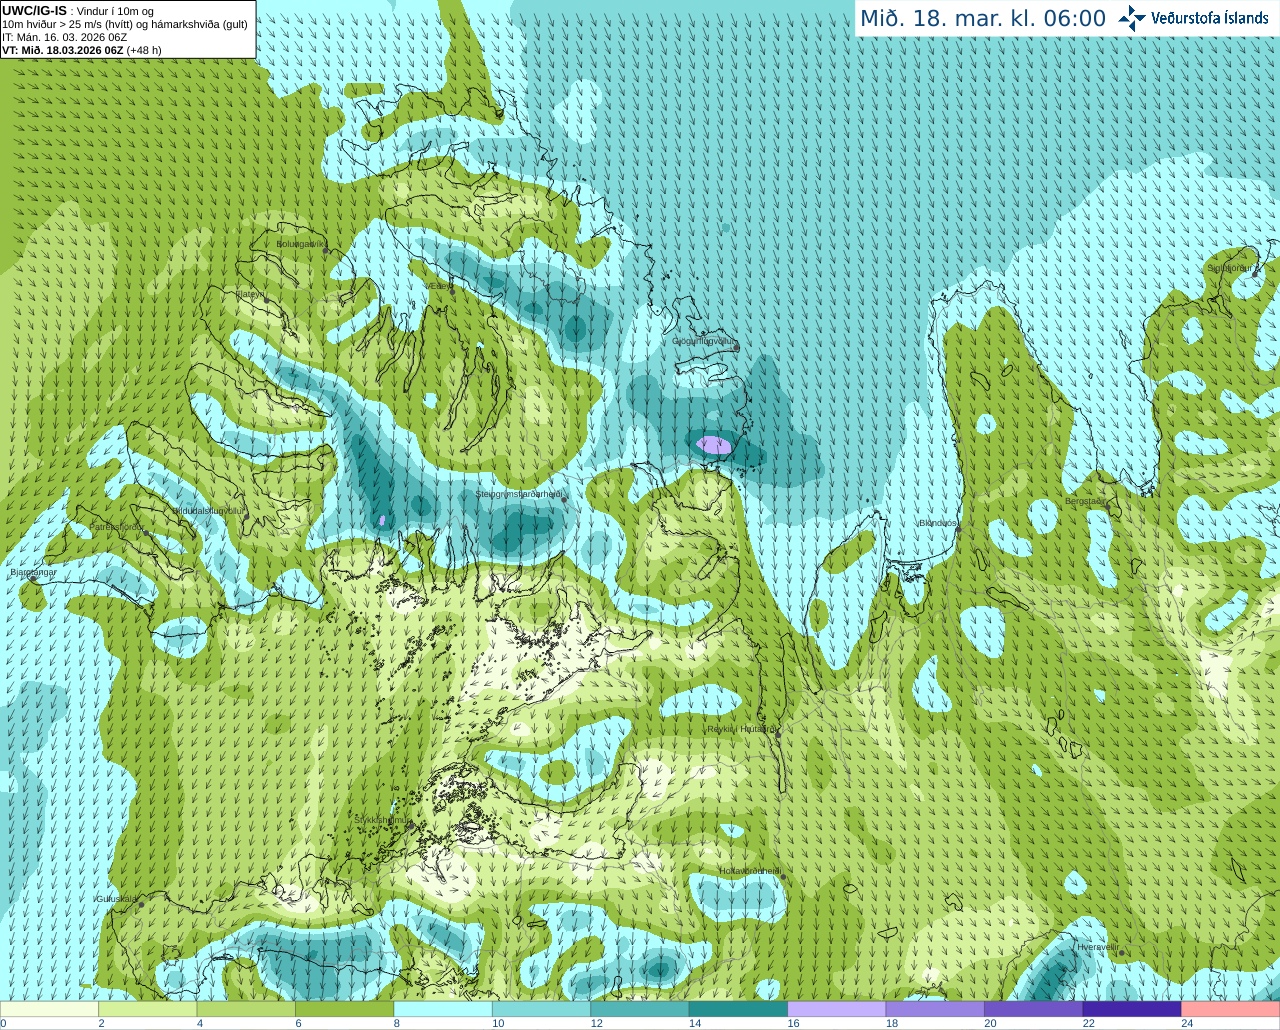Click the 2–4 m/s light green legend swatch
The image size is (1280, 1030).
tap(147, 1009)
